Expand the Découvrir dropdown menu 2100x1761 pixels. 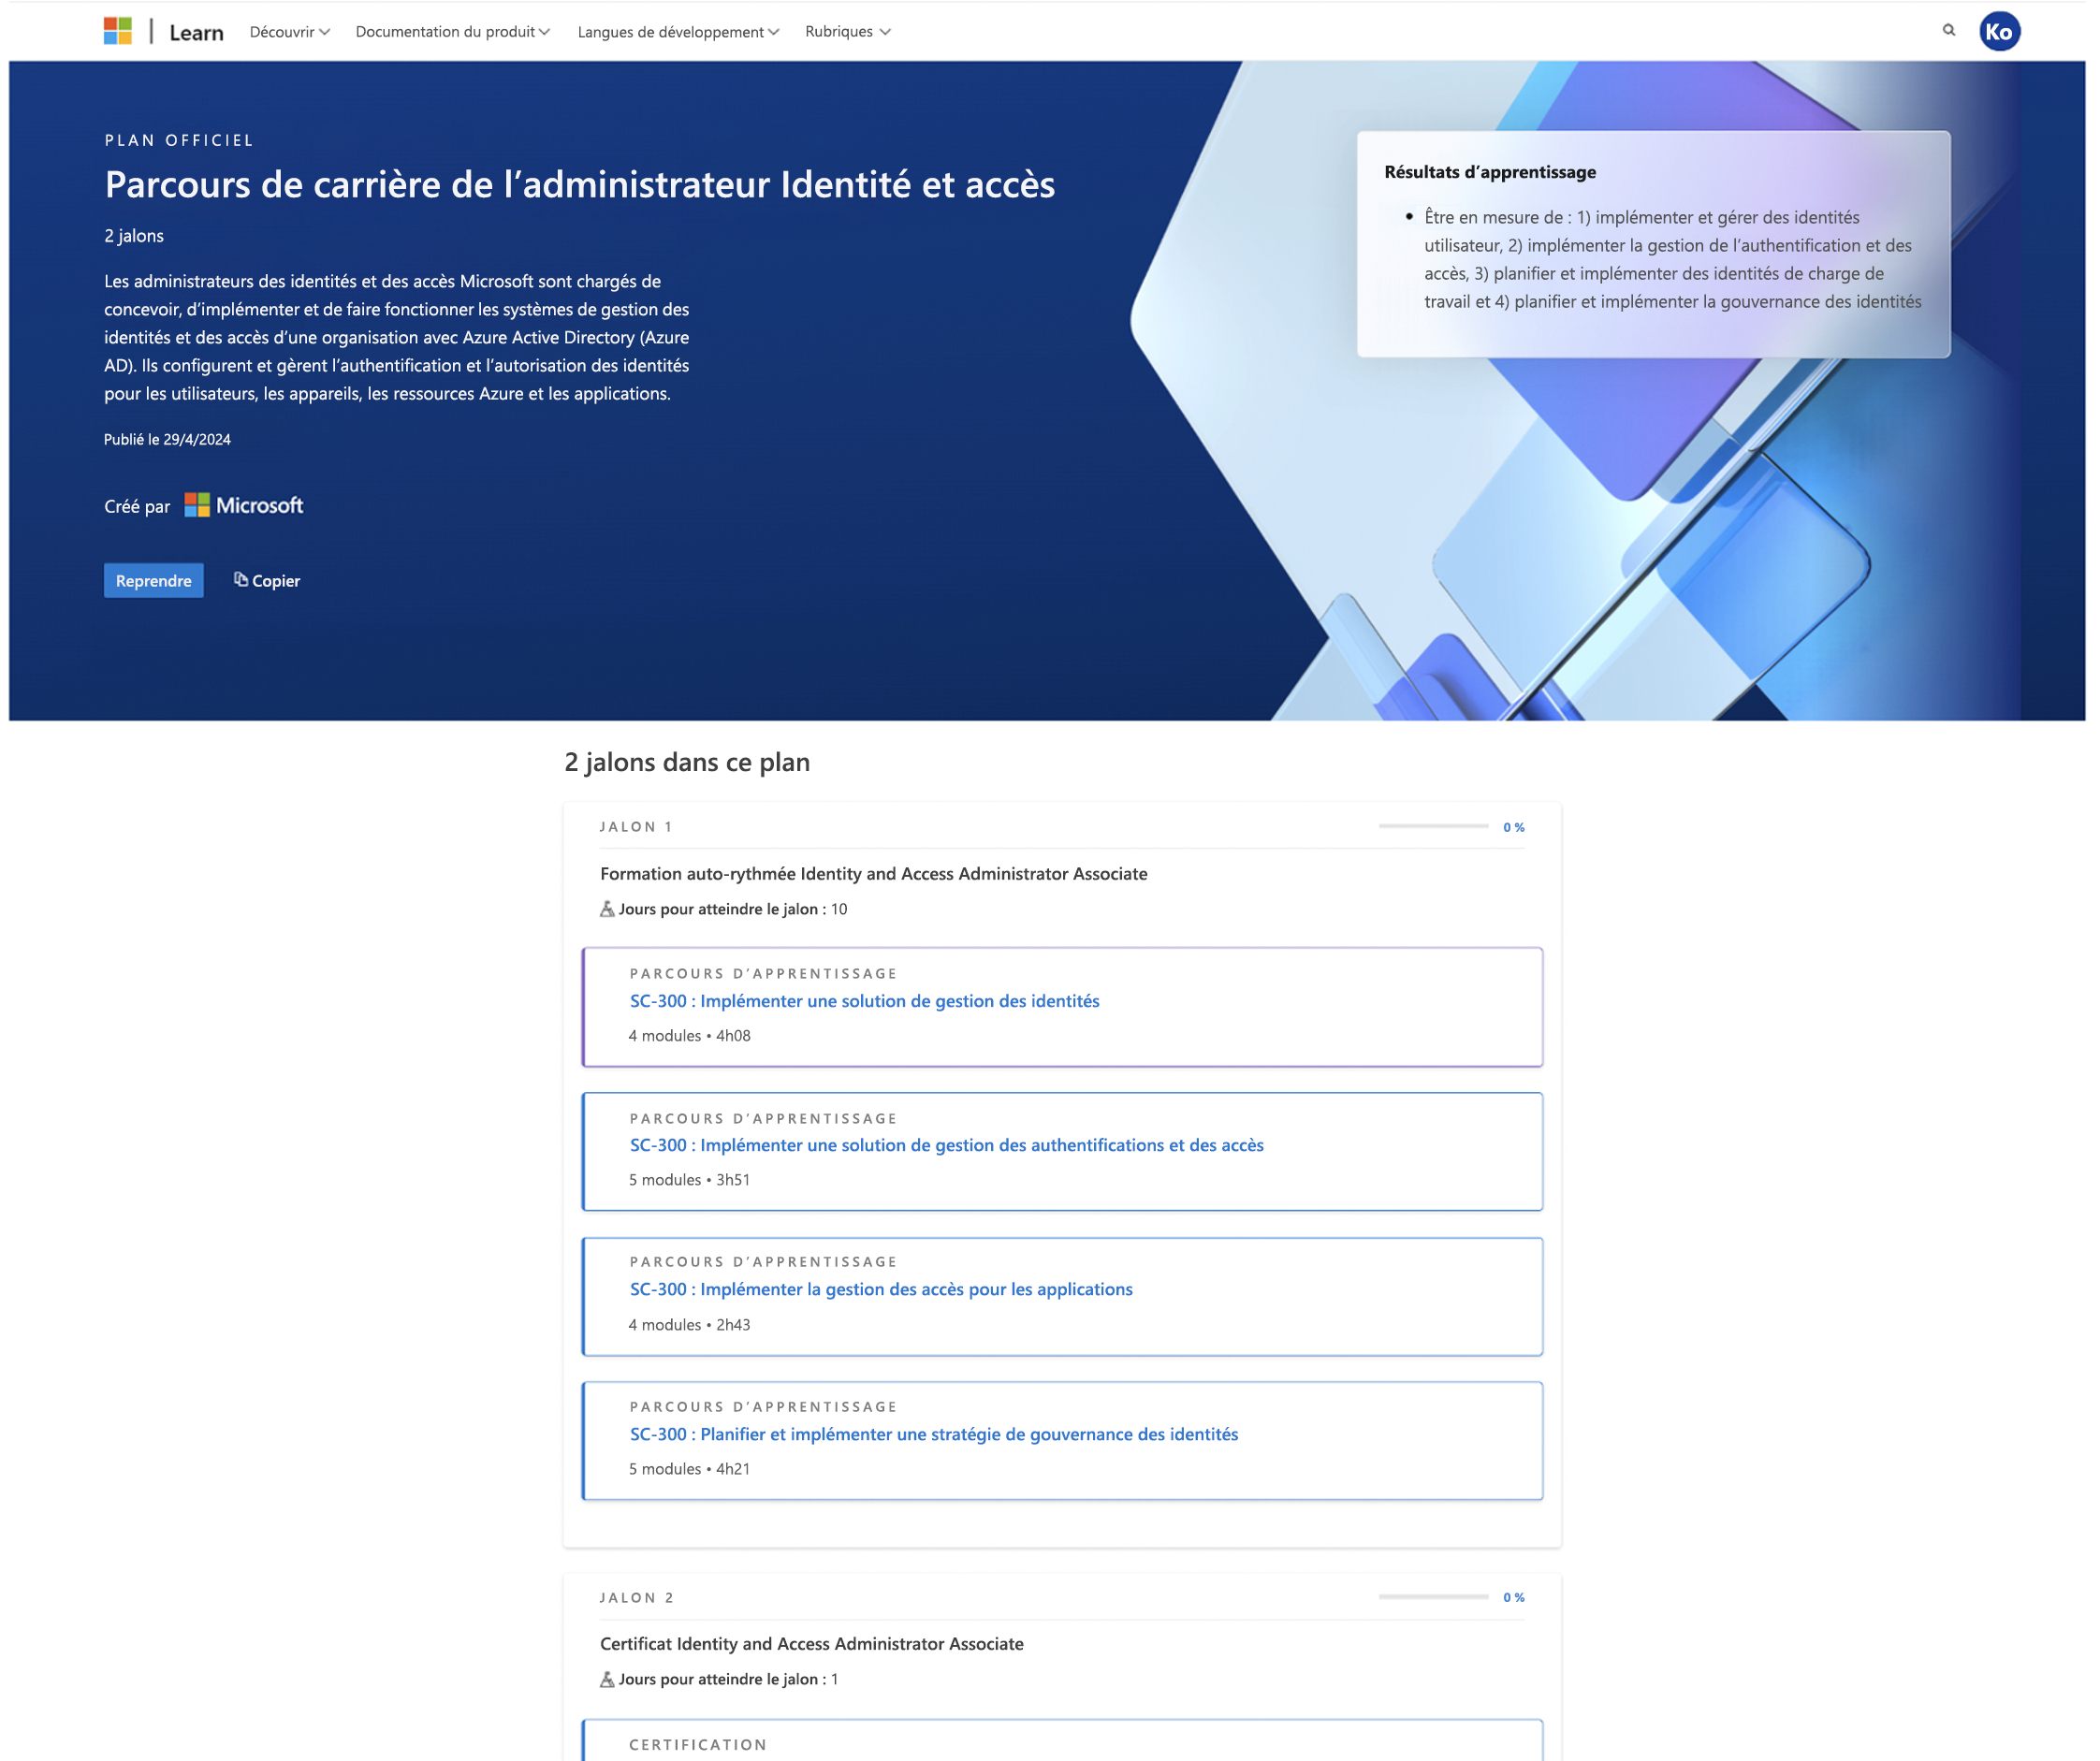click(x=286, y=30)
